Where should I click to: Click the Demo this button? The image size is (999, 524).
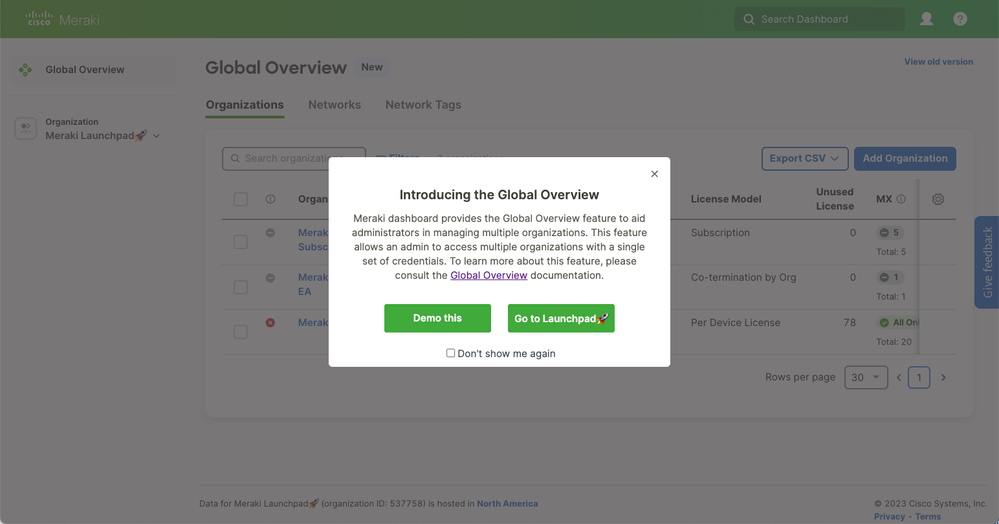[437, 318]
